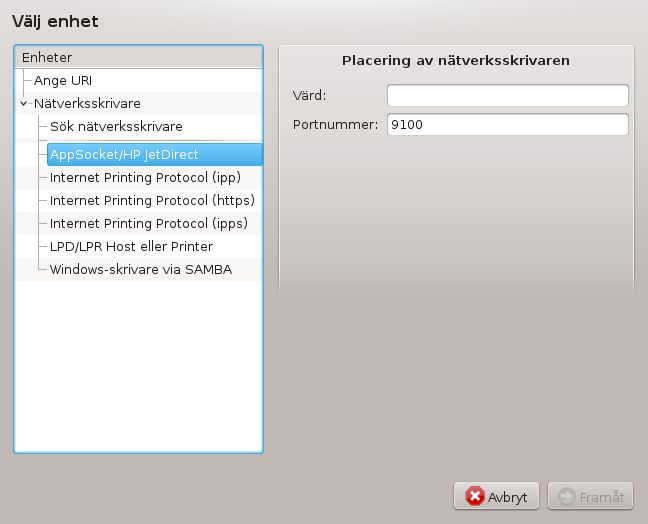Select LPD/LPR Host eller Printer
Screen dimensions: 648x524
click(x=131, y=247)
